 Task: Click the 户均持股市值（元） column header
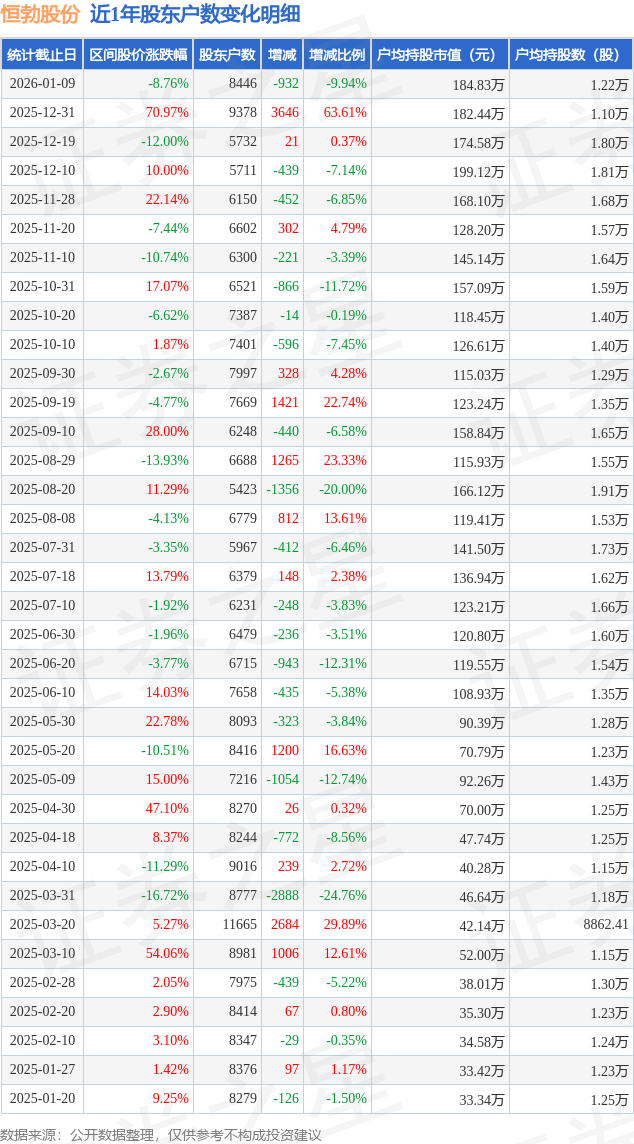tap(440, 55)
